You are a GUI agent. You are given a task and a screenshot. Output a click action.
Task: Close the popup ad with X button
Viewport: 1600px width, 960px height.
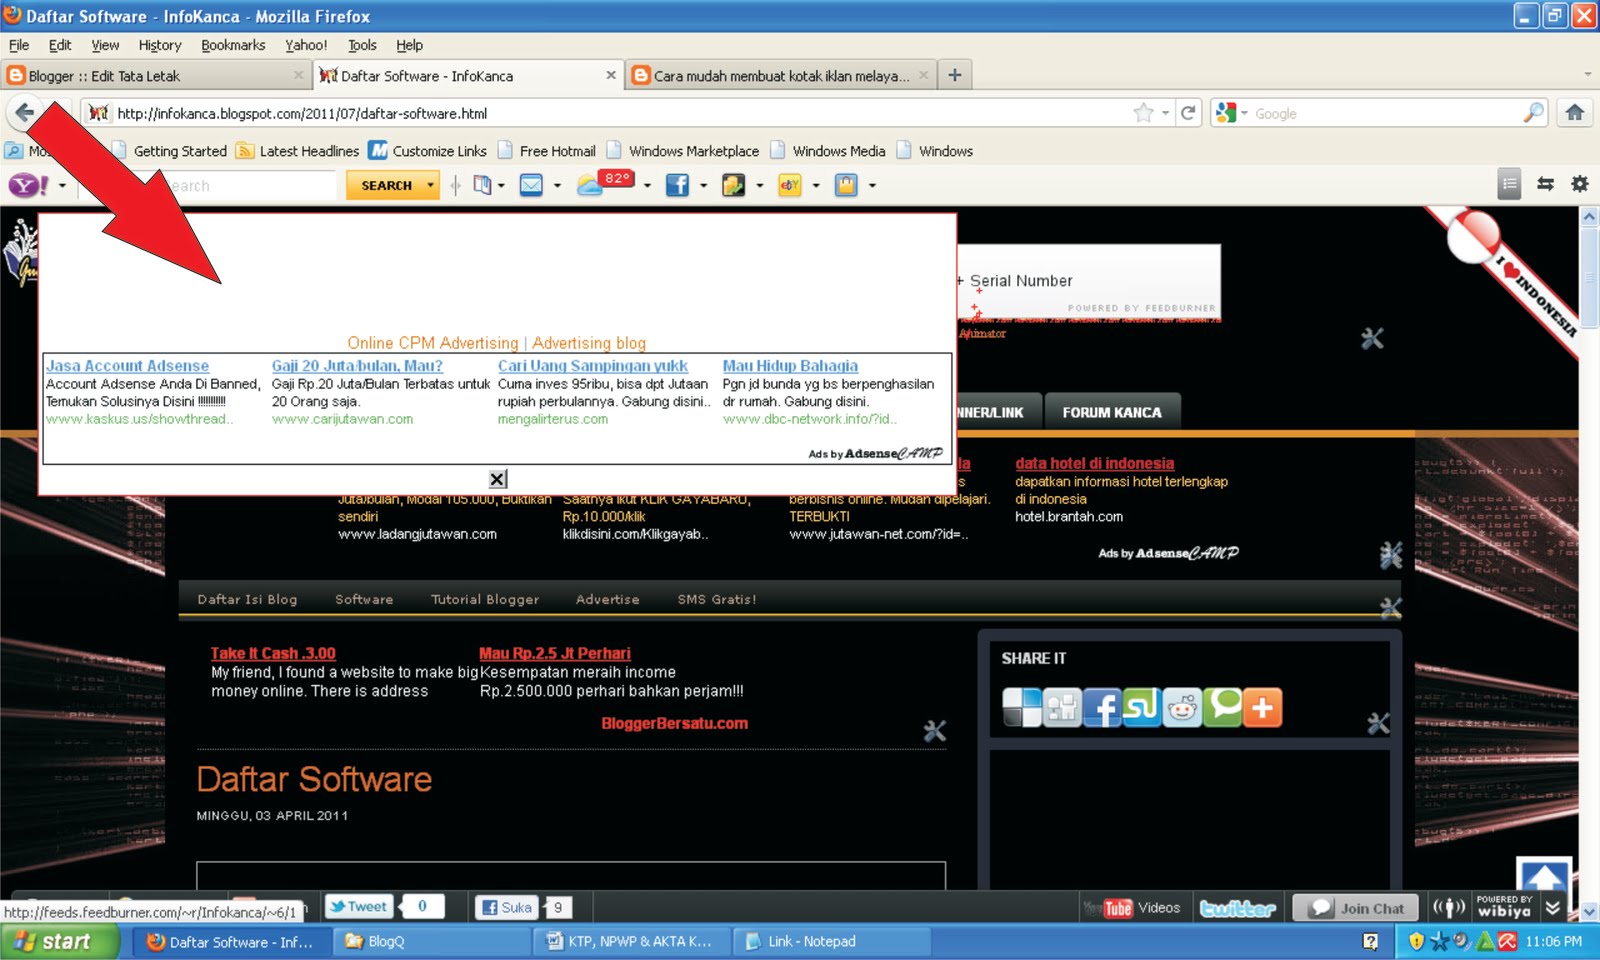pyautogui.click(x=497, y=479)
